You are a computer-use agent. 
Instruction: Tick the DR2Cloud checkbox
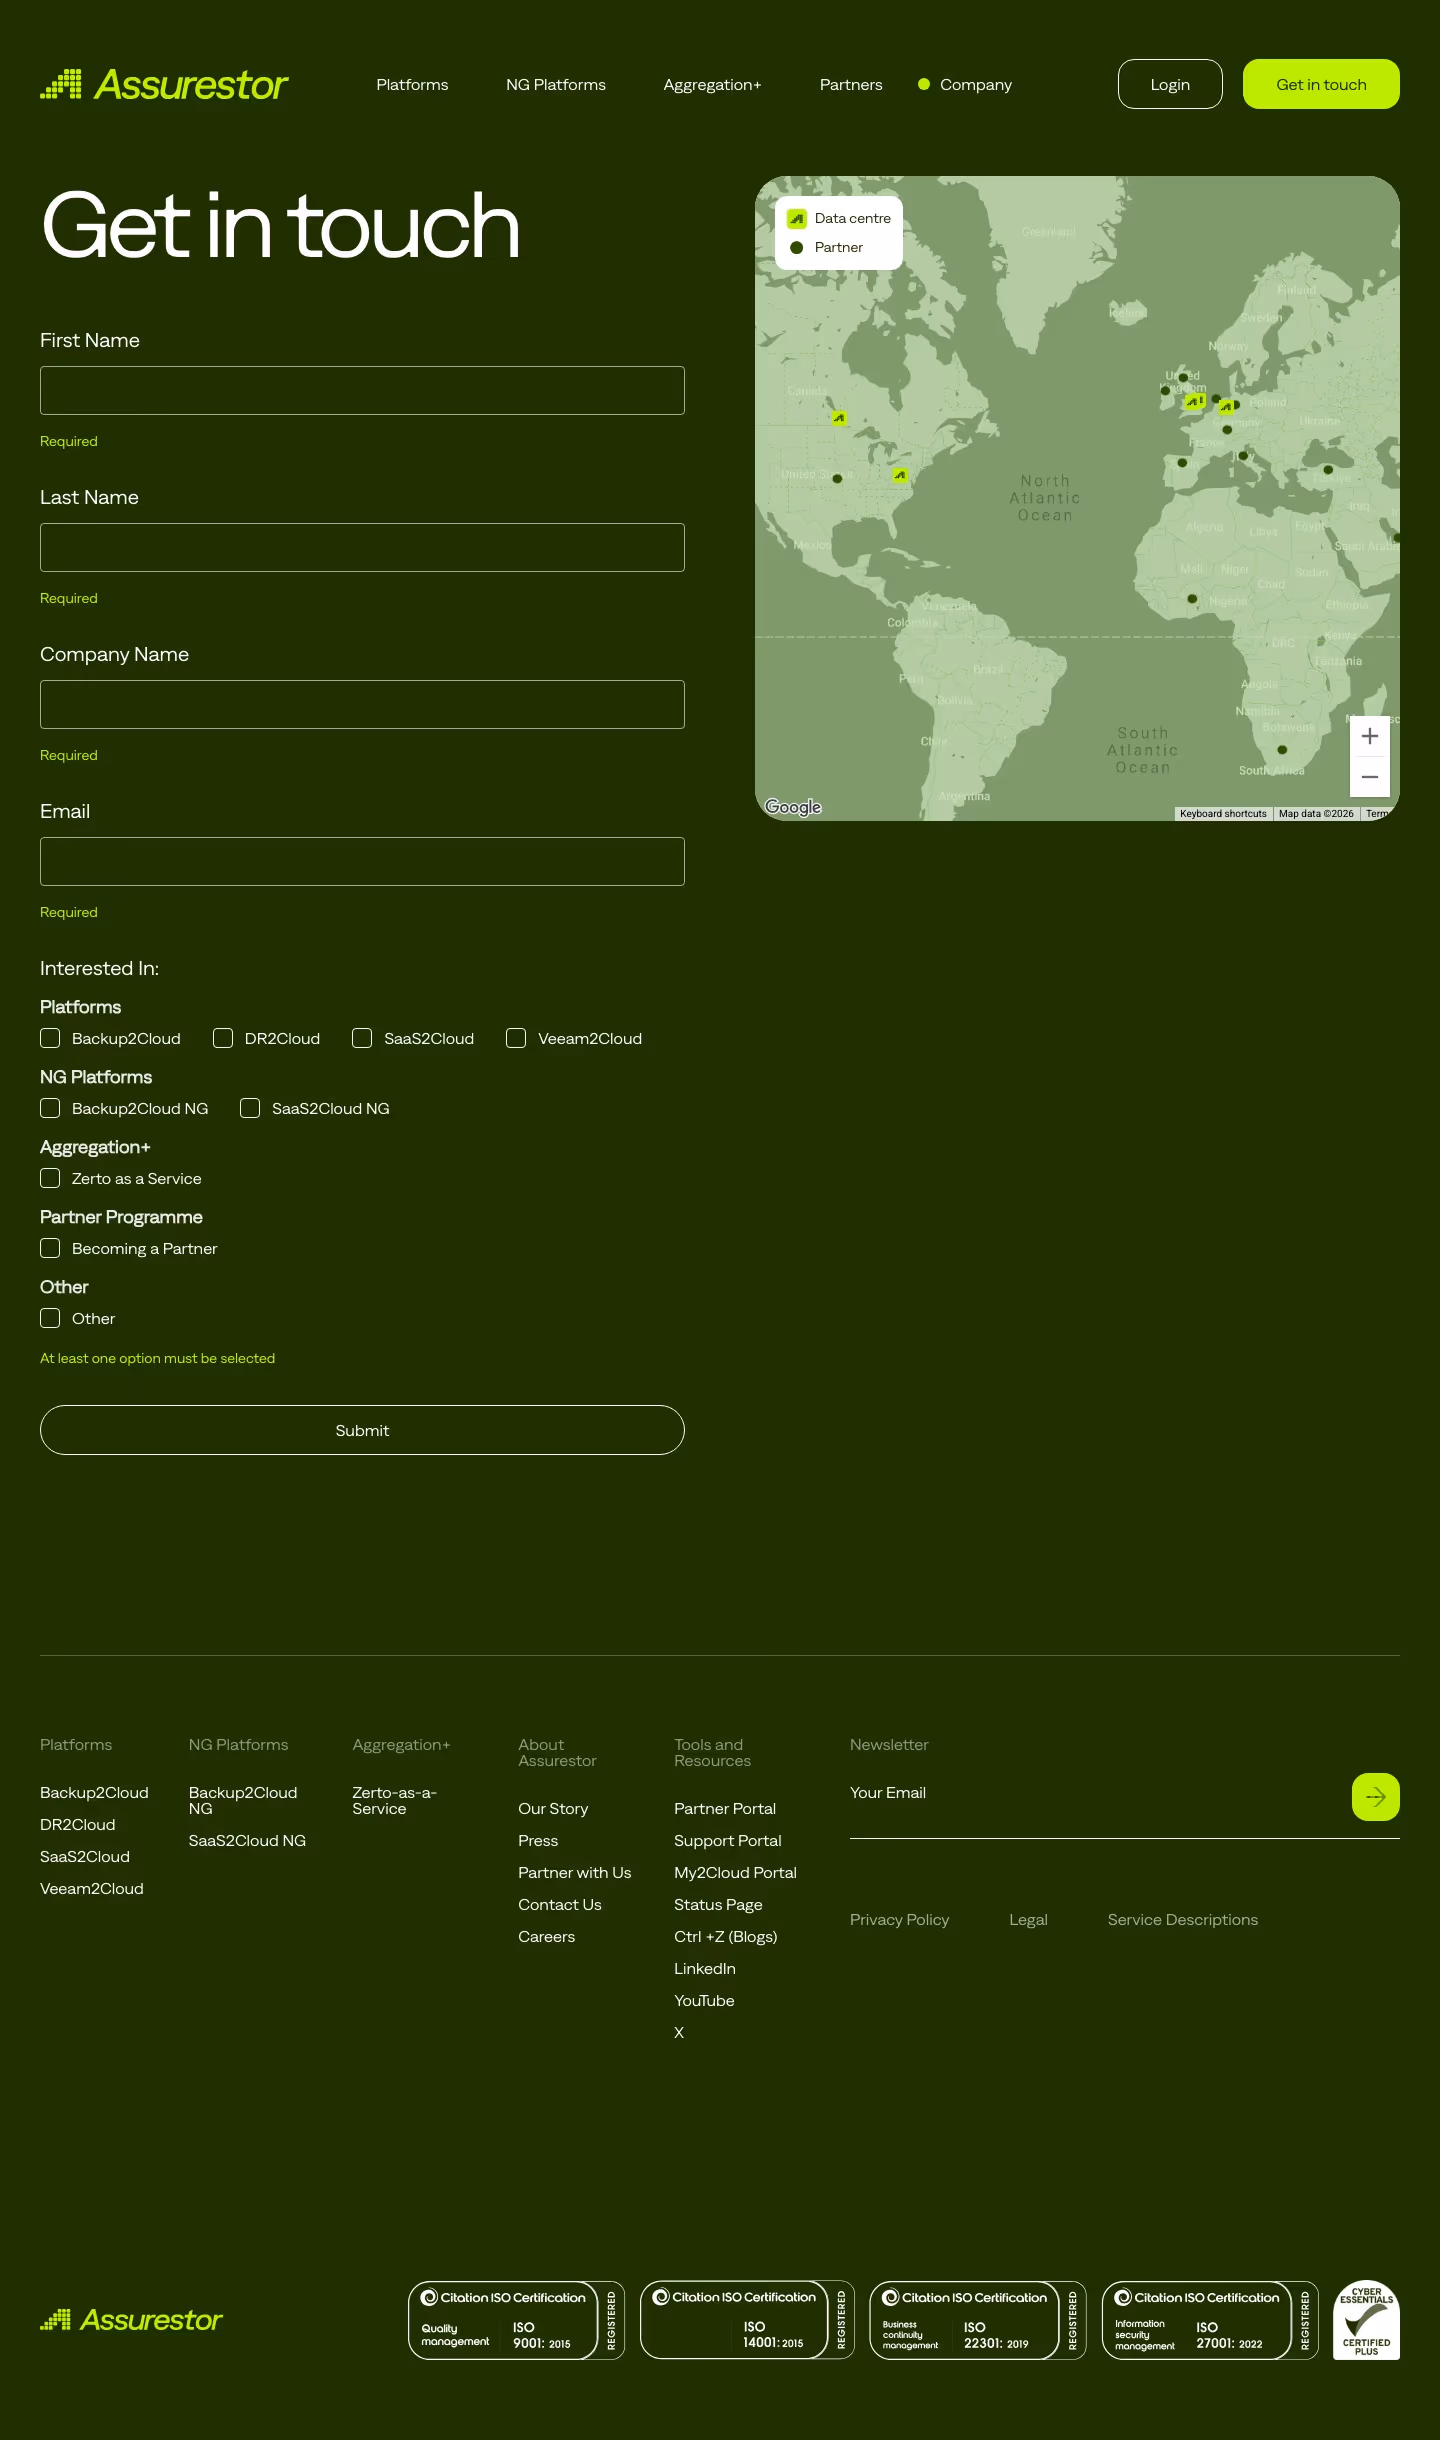(223, 1038)
